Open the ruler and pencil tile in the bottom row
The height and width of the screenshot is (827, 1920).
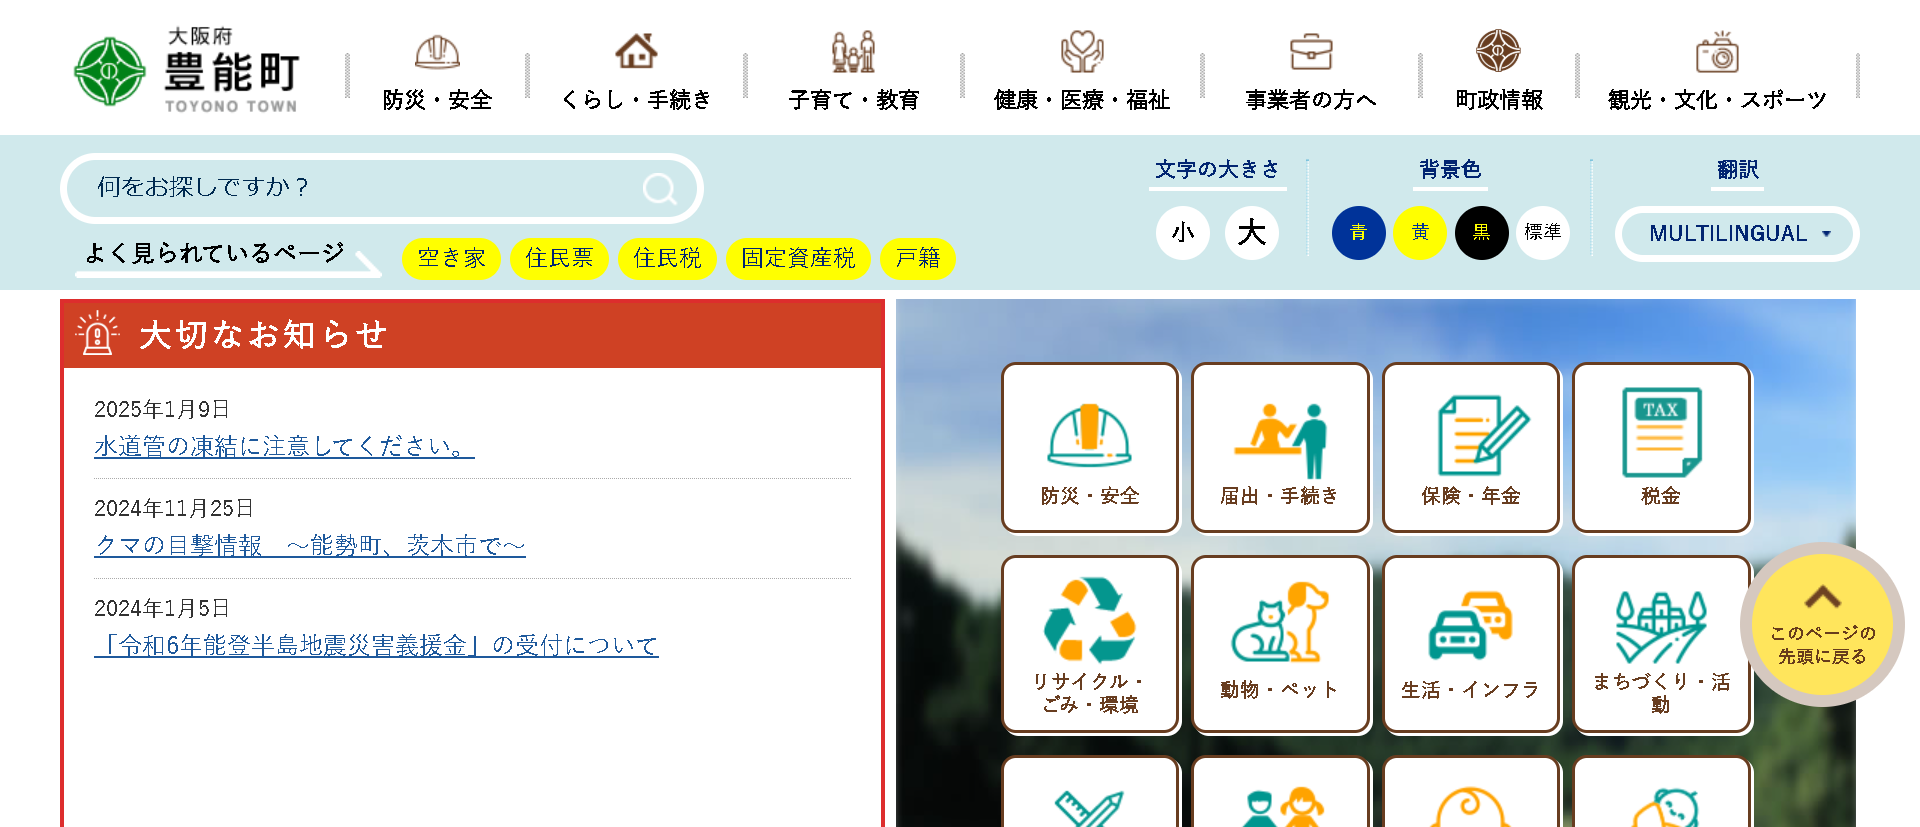tap(1090, 792)
